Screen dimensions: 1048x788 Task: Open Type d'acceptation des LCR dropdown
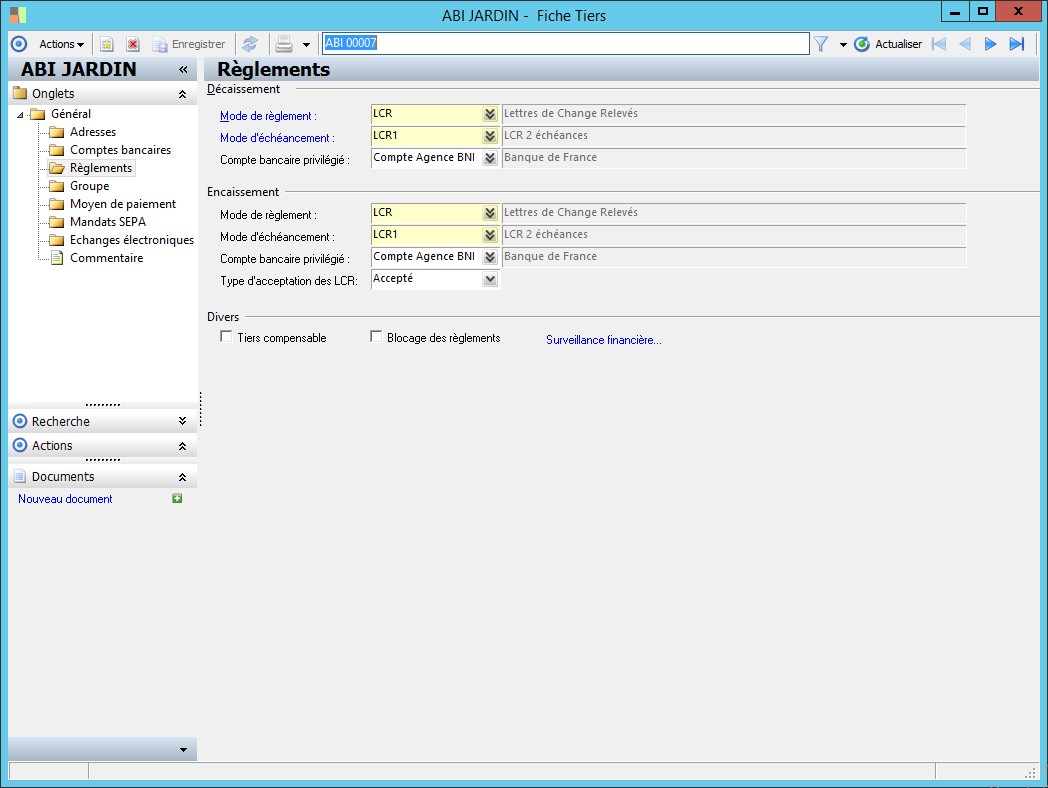[490, 279]
